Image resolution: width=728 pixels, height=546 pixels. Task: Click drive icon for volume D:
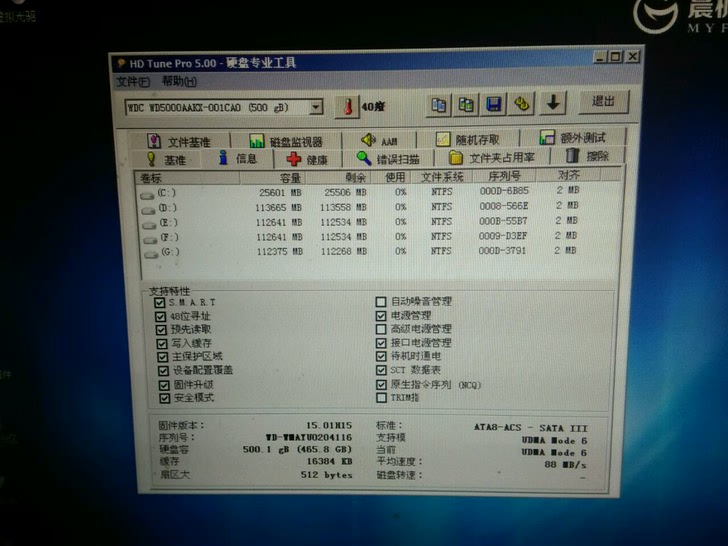click(148, 210)
